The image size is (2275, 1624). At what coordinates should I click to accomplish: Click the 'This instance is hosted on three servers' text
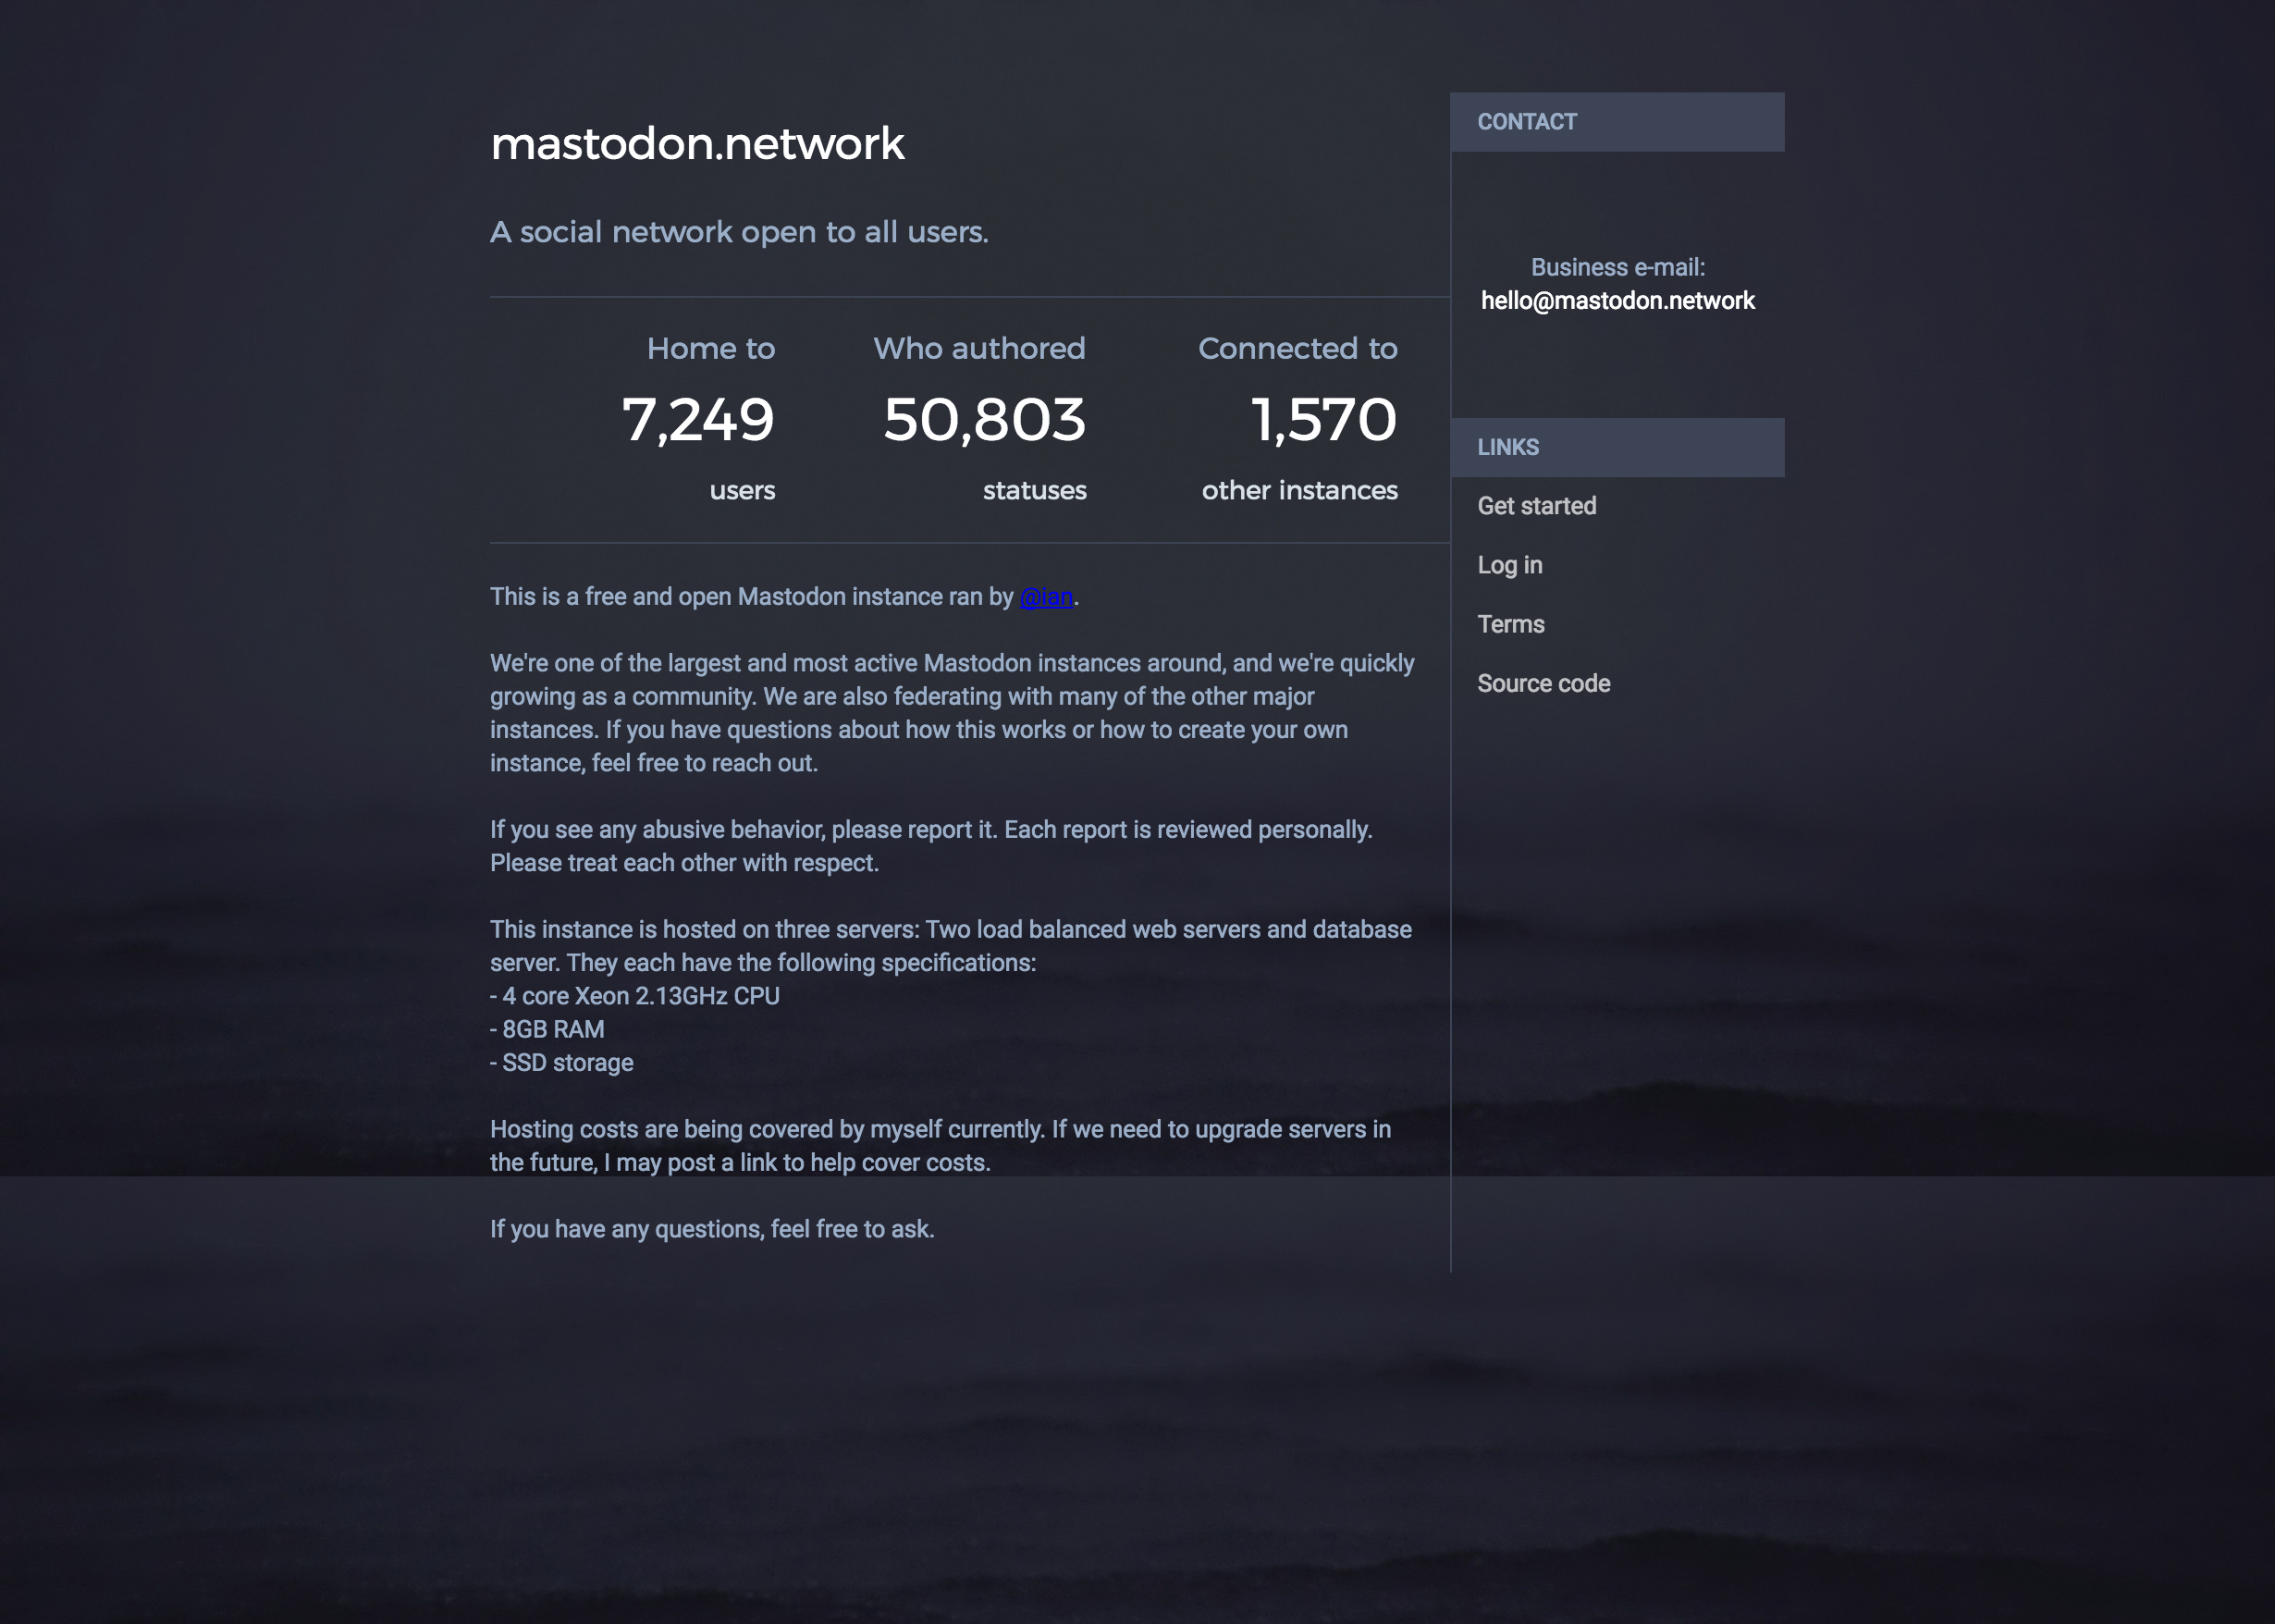point(951,946)
